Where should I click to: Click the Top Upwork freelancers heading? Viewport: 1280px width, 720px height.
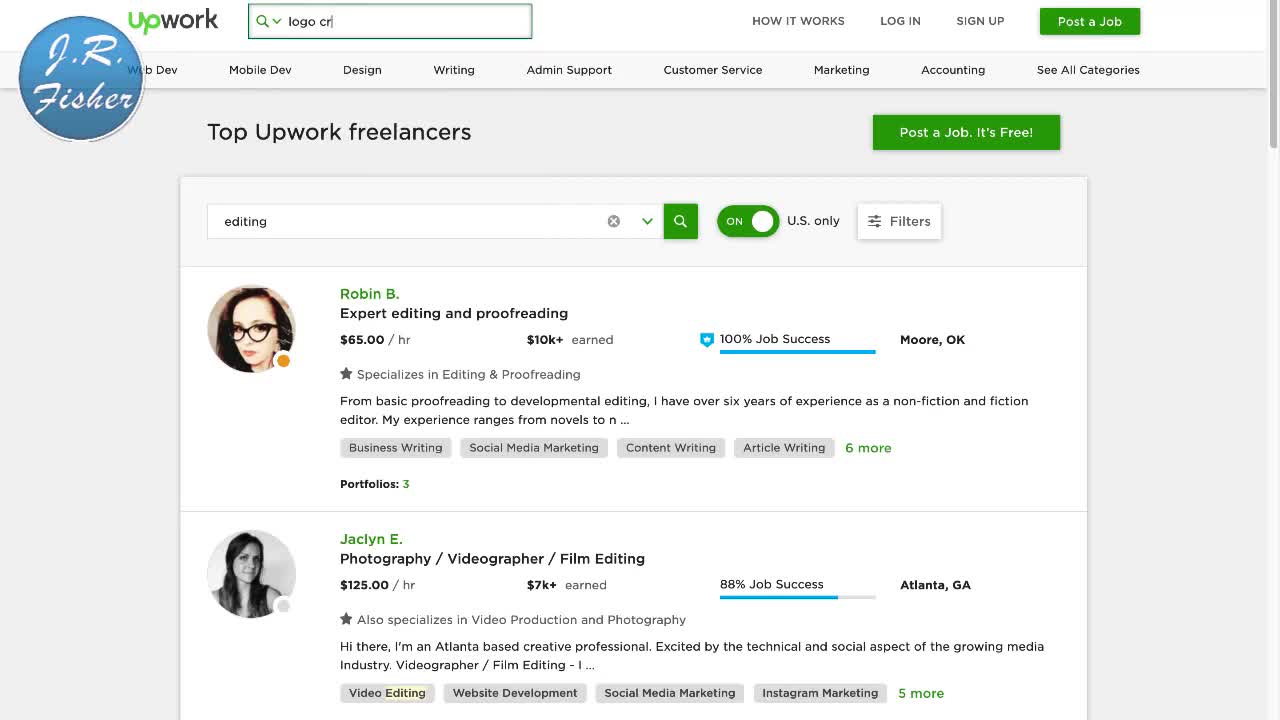pos(339,132)
